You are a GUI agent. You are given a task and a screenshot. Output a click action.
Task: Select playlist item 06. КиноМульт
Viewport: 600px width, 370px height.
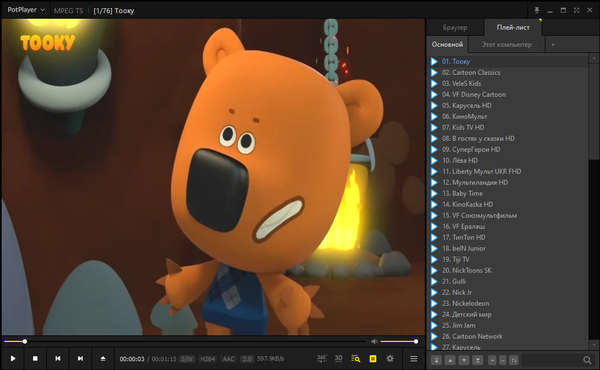[x=508, y=116]
